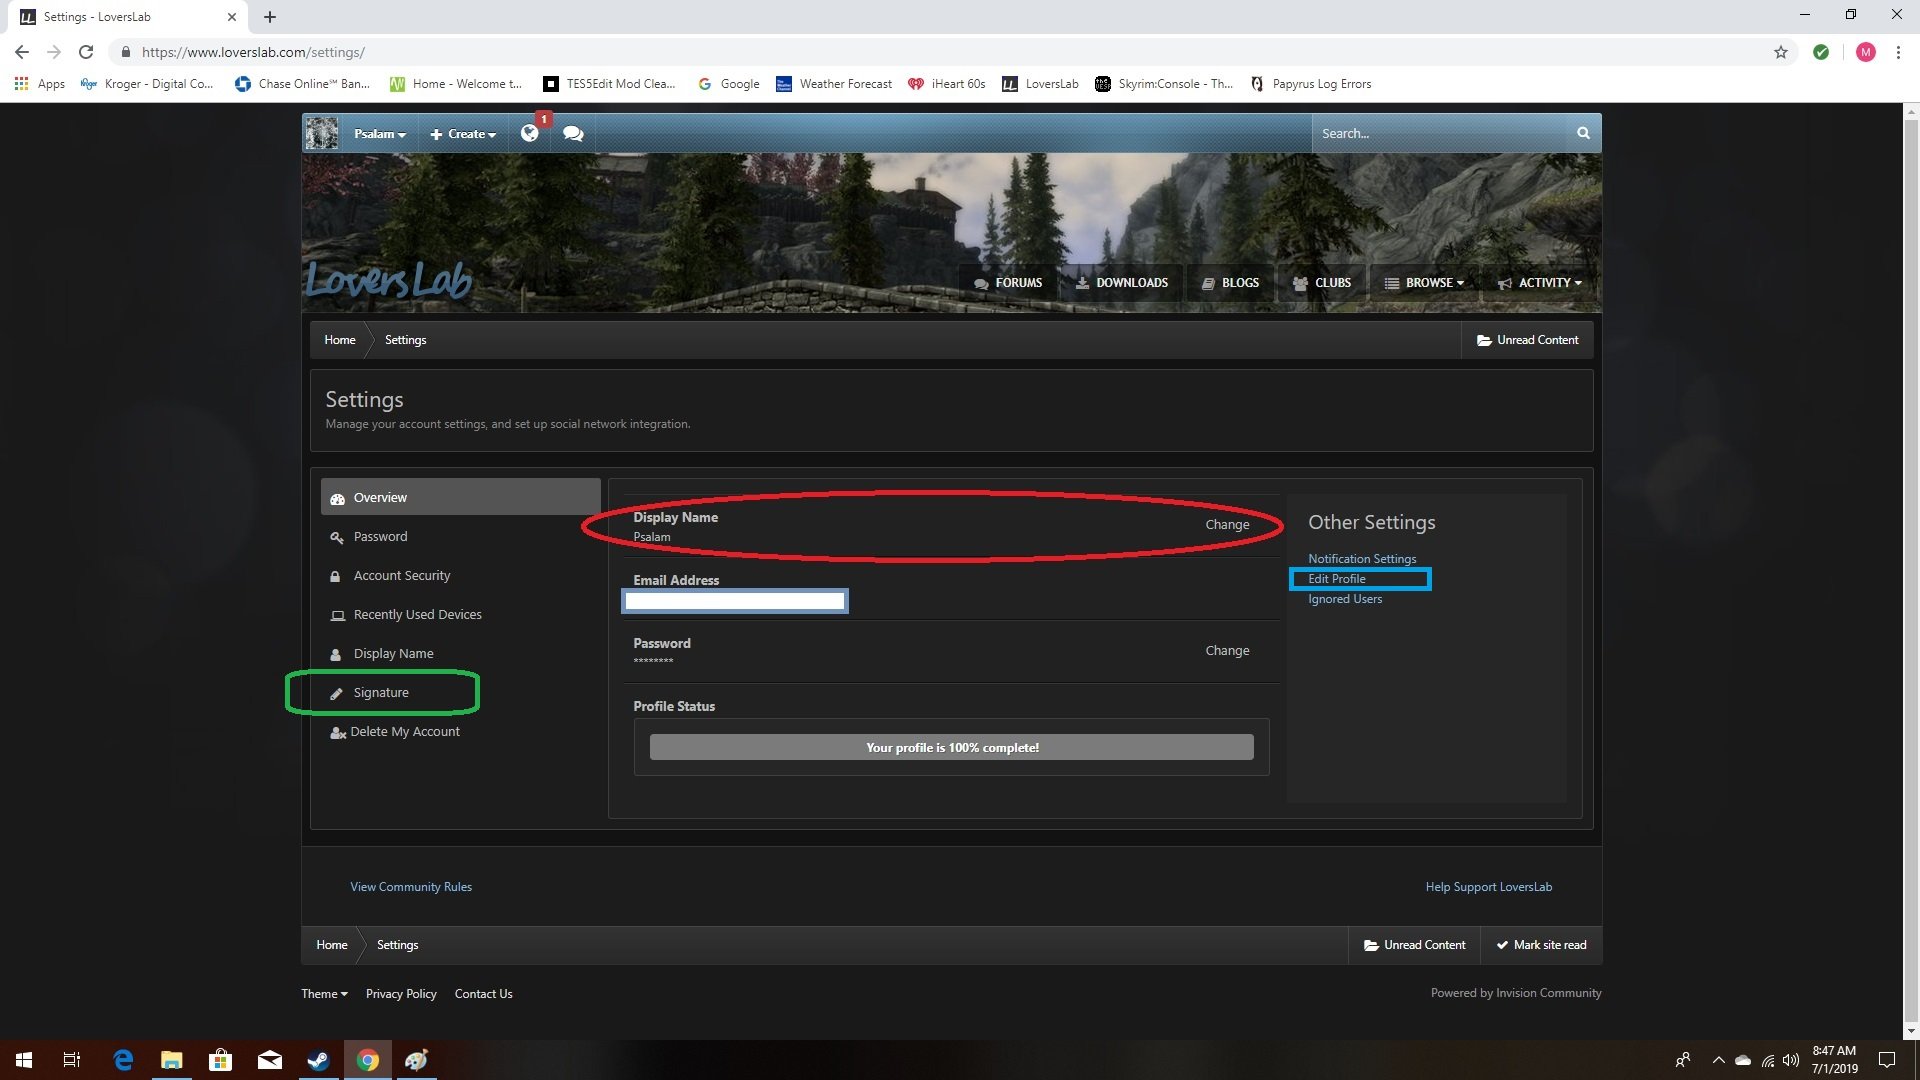Select the Password settings tab

coord(380,537)
